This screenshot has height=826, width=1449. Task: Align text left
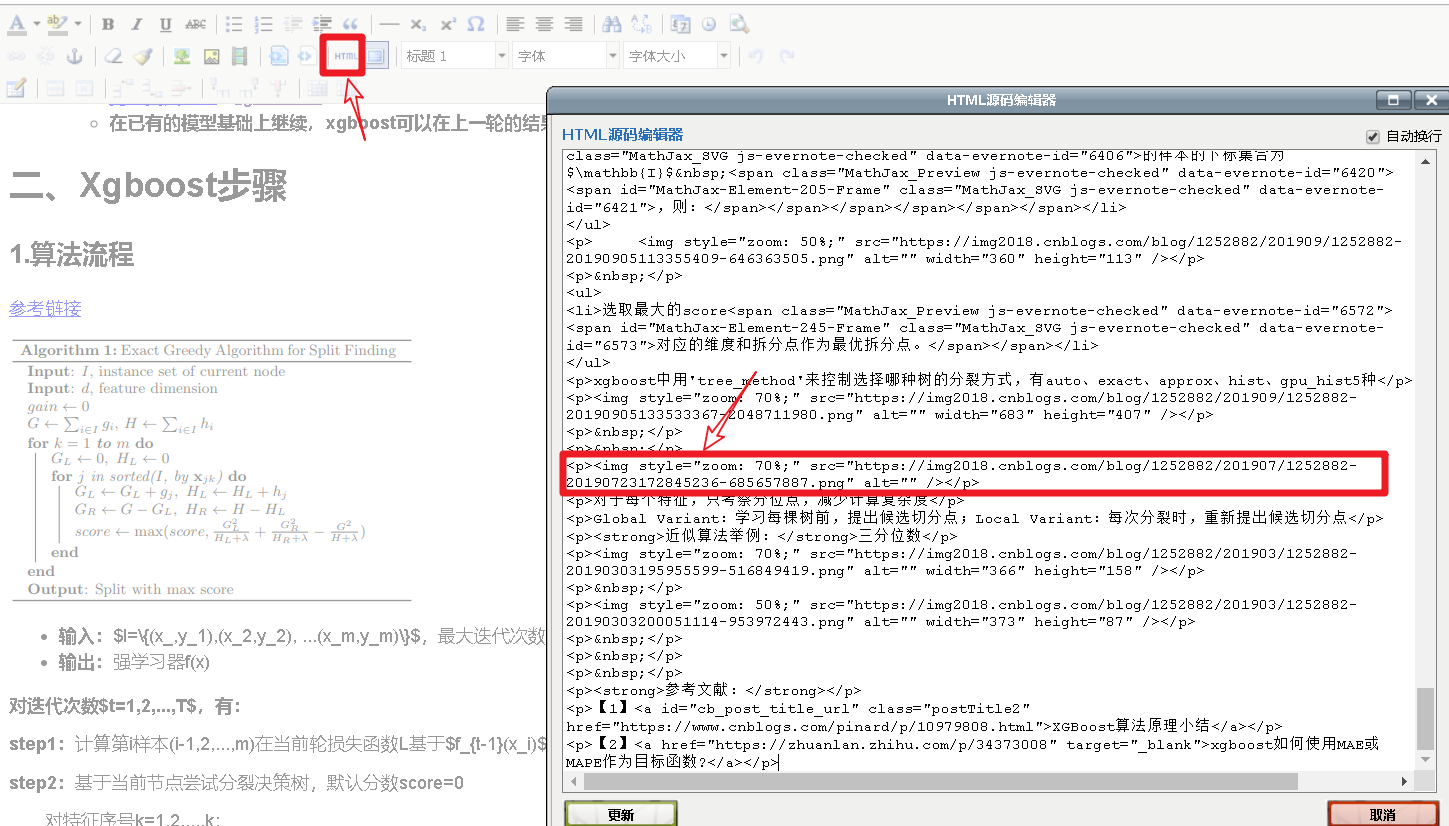514,24
